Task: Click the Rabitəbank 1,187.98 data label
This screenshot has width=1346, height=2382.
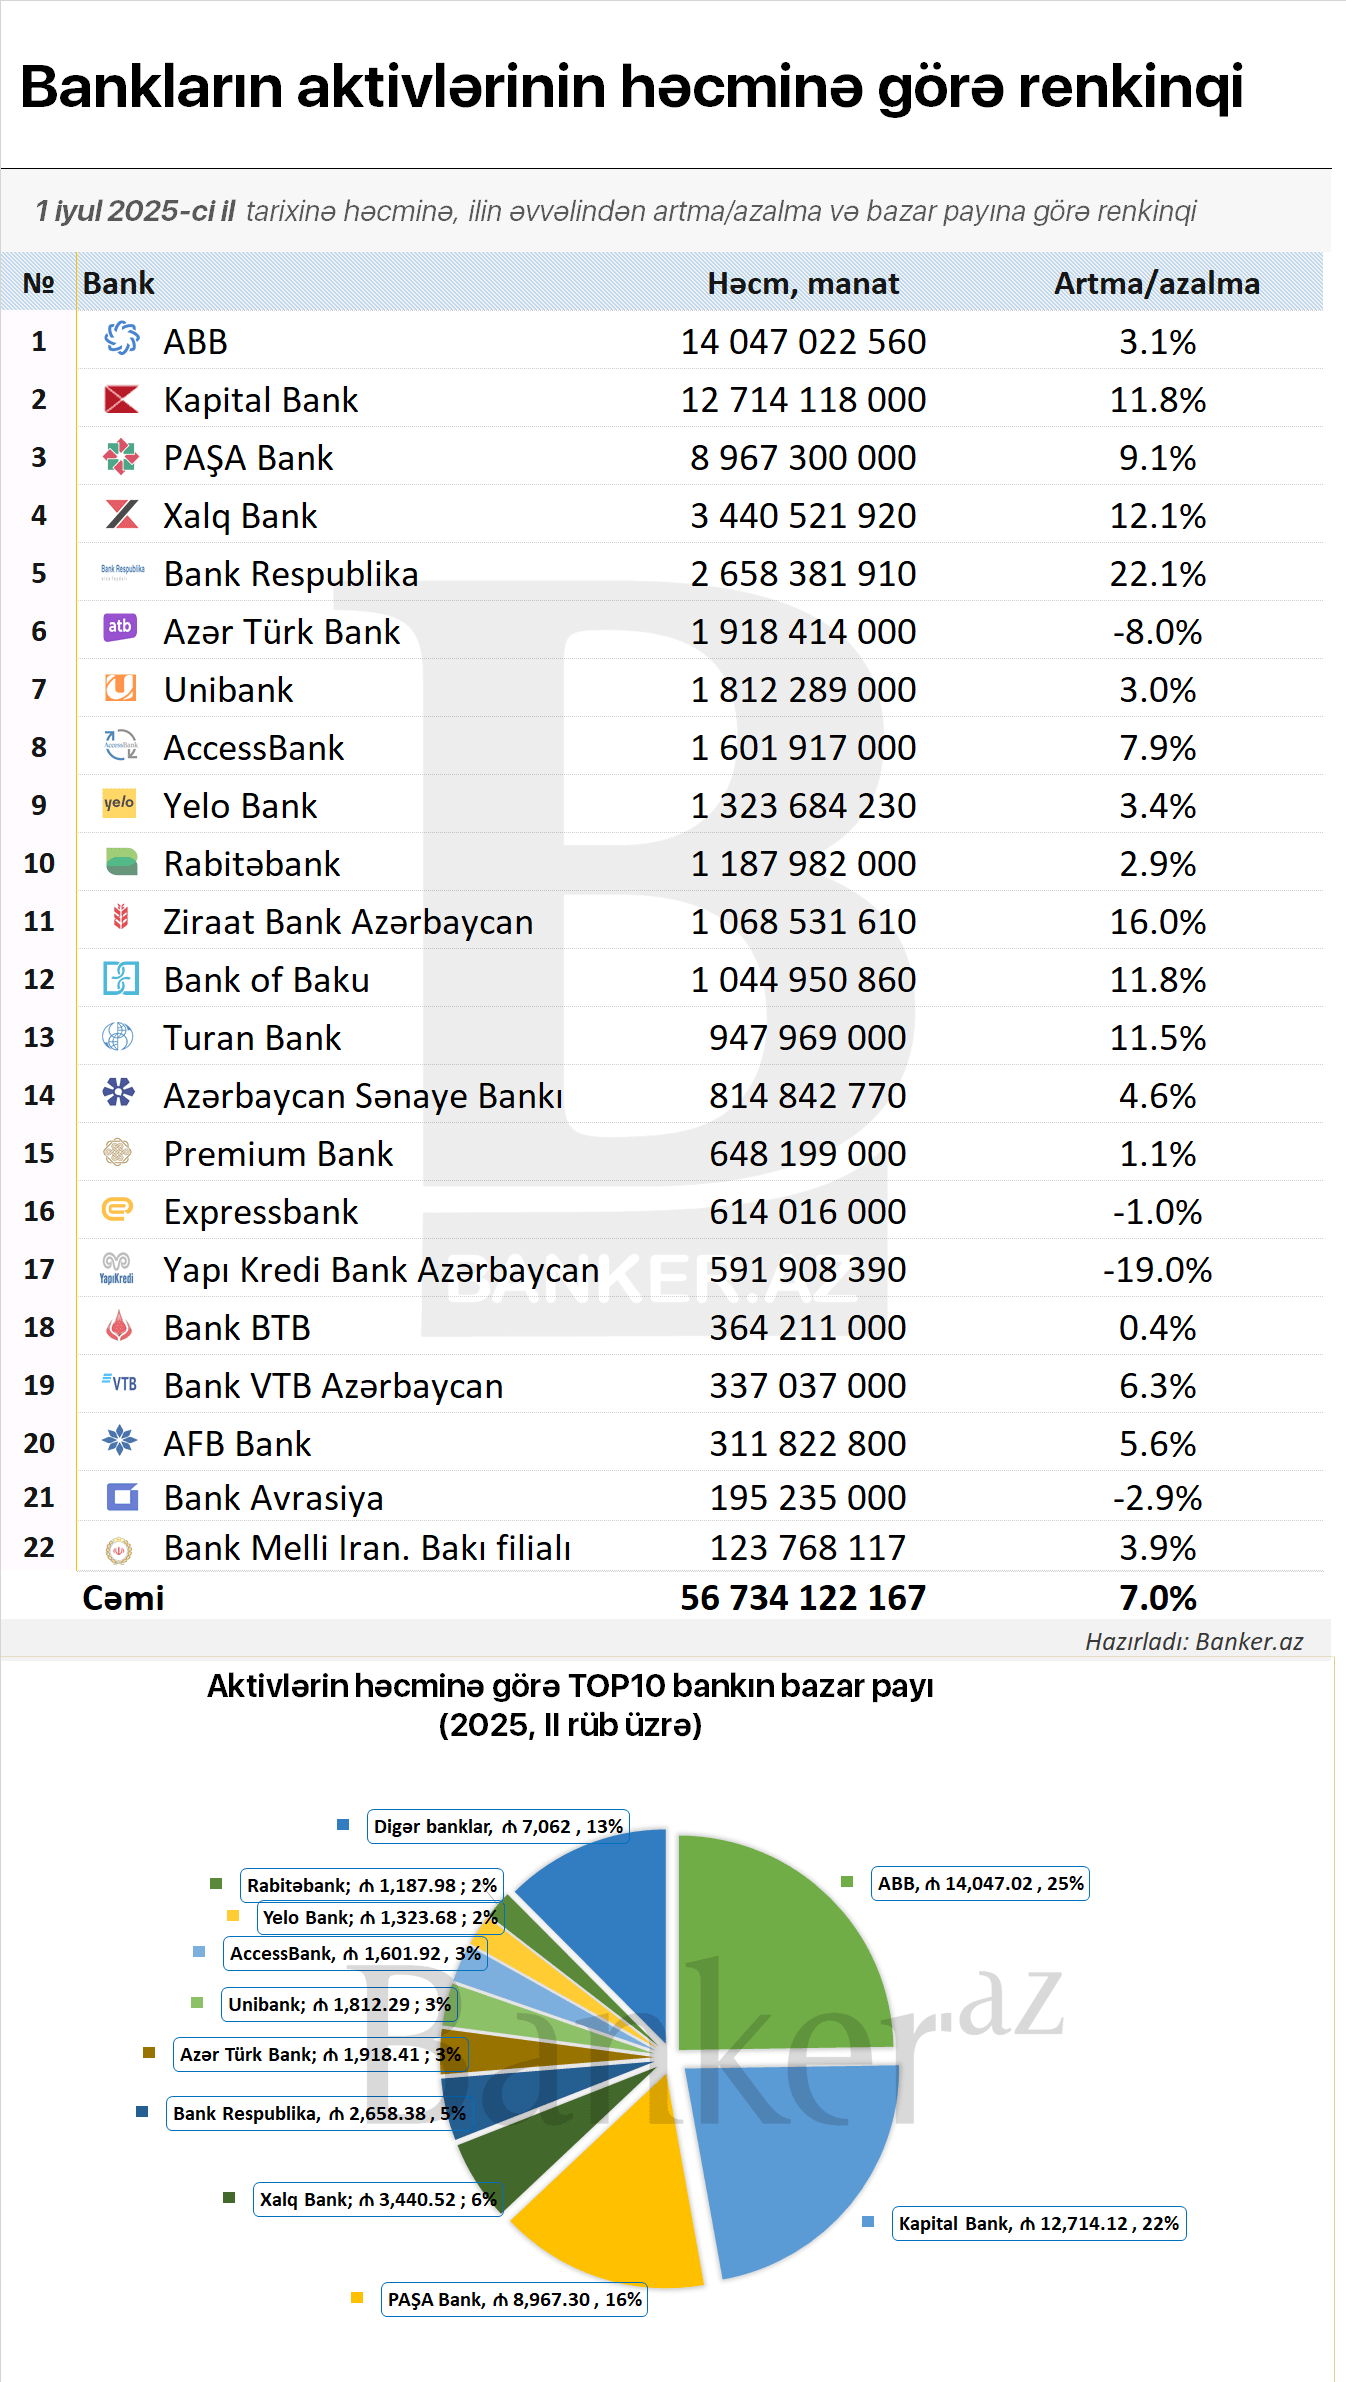Action: click(x=371, y=1885)
